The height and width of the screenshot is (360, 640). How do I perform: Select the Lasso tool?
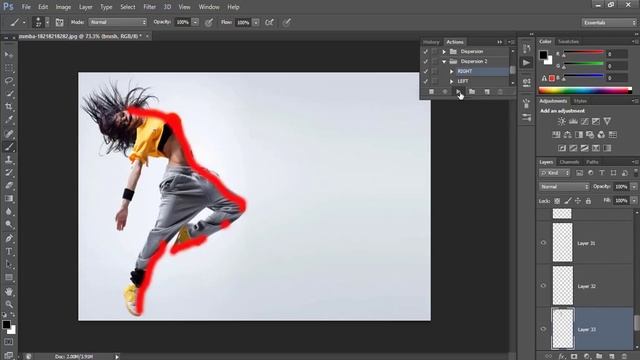[x=9, y=80]
